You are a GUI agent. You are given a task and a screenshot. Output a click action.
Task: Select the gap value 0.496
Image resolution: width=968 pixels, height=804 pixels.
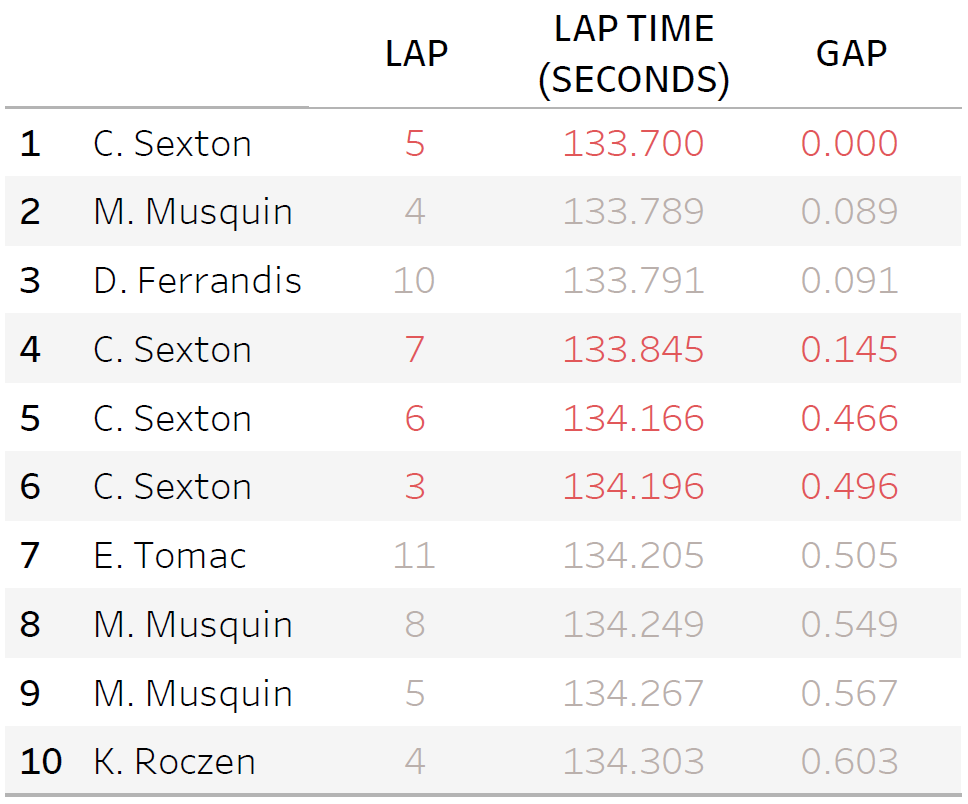click(849, 487)
